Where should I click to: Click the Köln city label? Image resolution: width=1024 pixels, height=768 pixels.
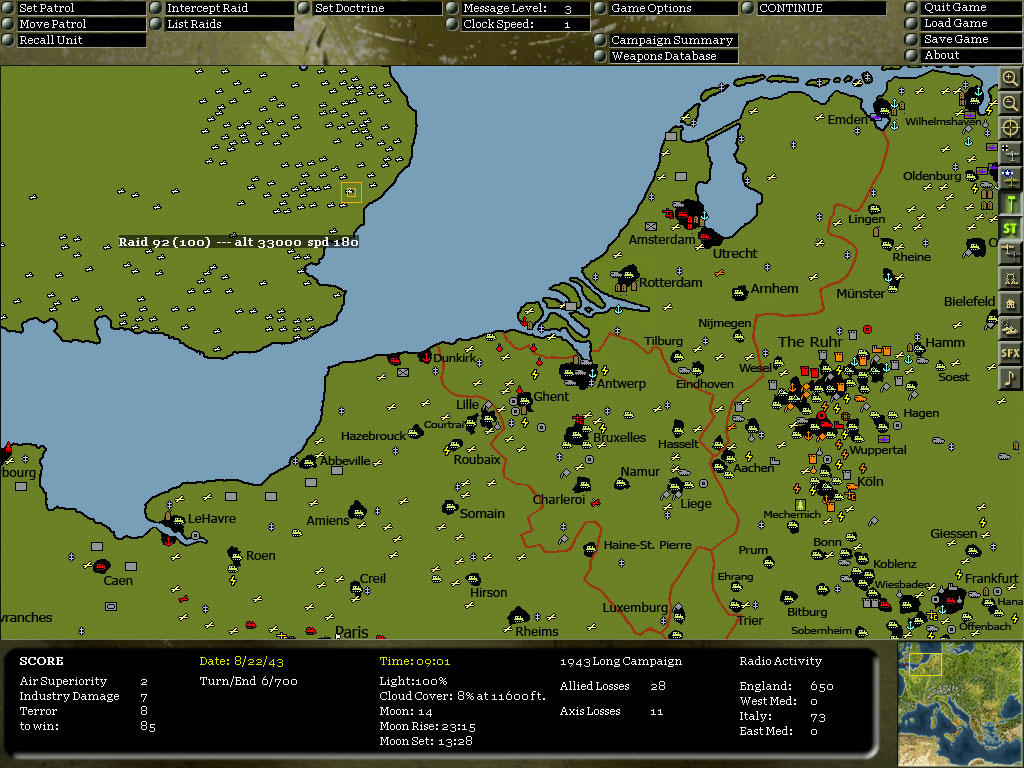pyautogui.click(x=870, y=481)
